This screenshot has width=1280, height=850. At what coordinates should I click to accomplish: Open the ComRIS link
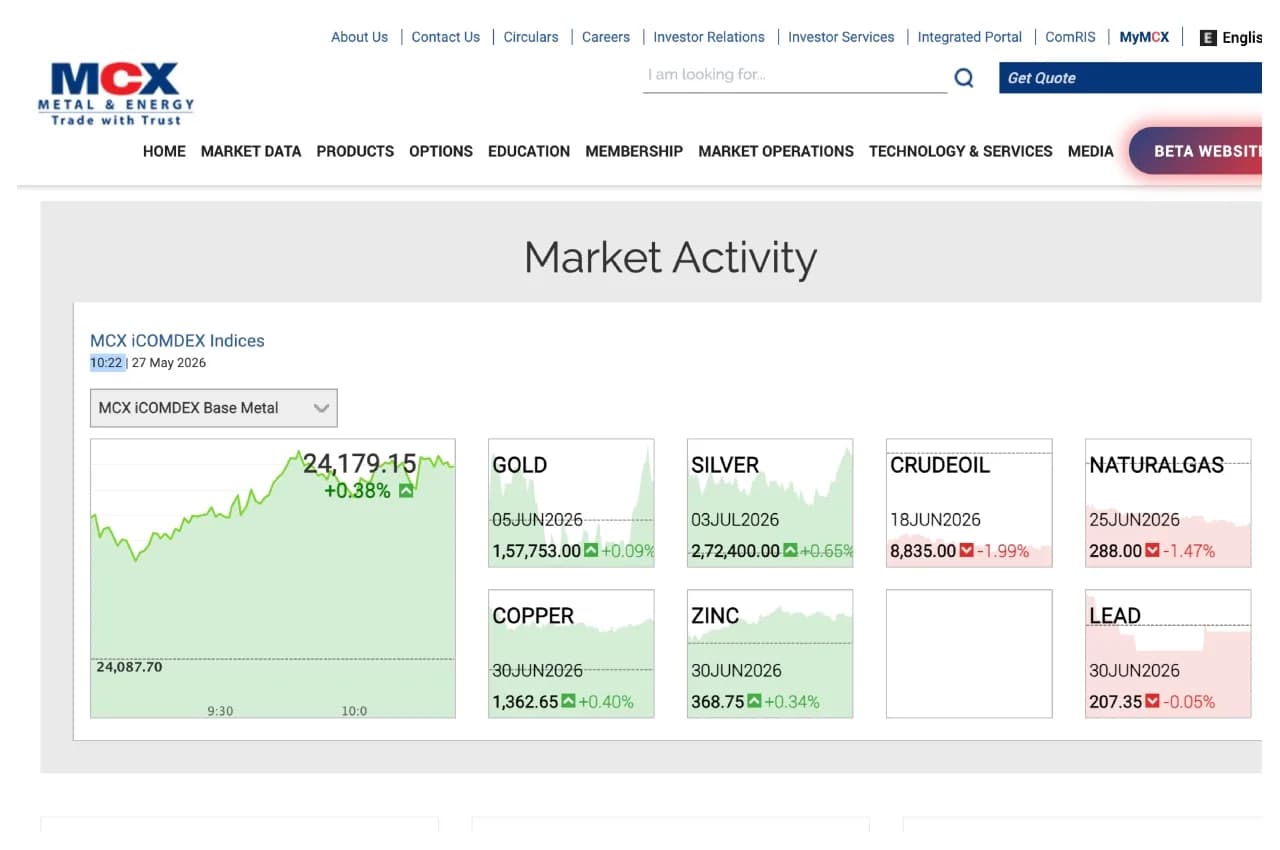pos(1071,37)
